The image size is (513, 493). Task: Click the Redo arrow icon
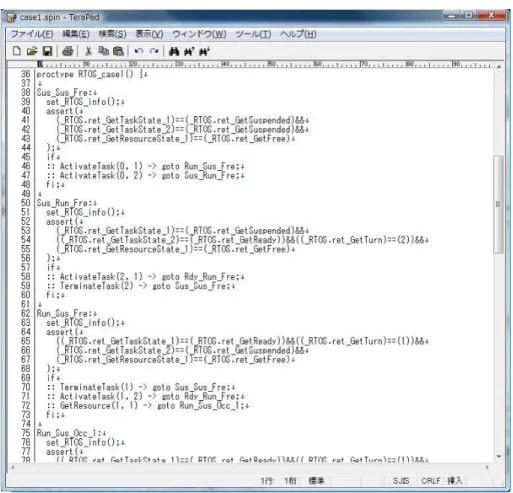pos(154,51)
